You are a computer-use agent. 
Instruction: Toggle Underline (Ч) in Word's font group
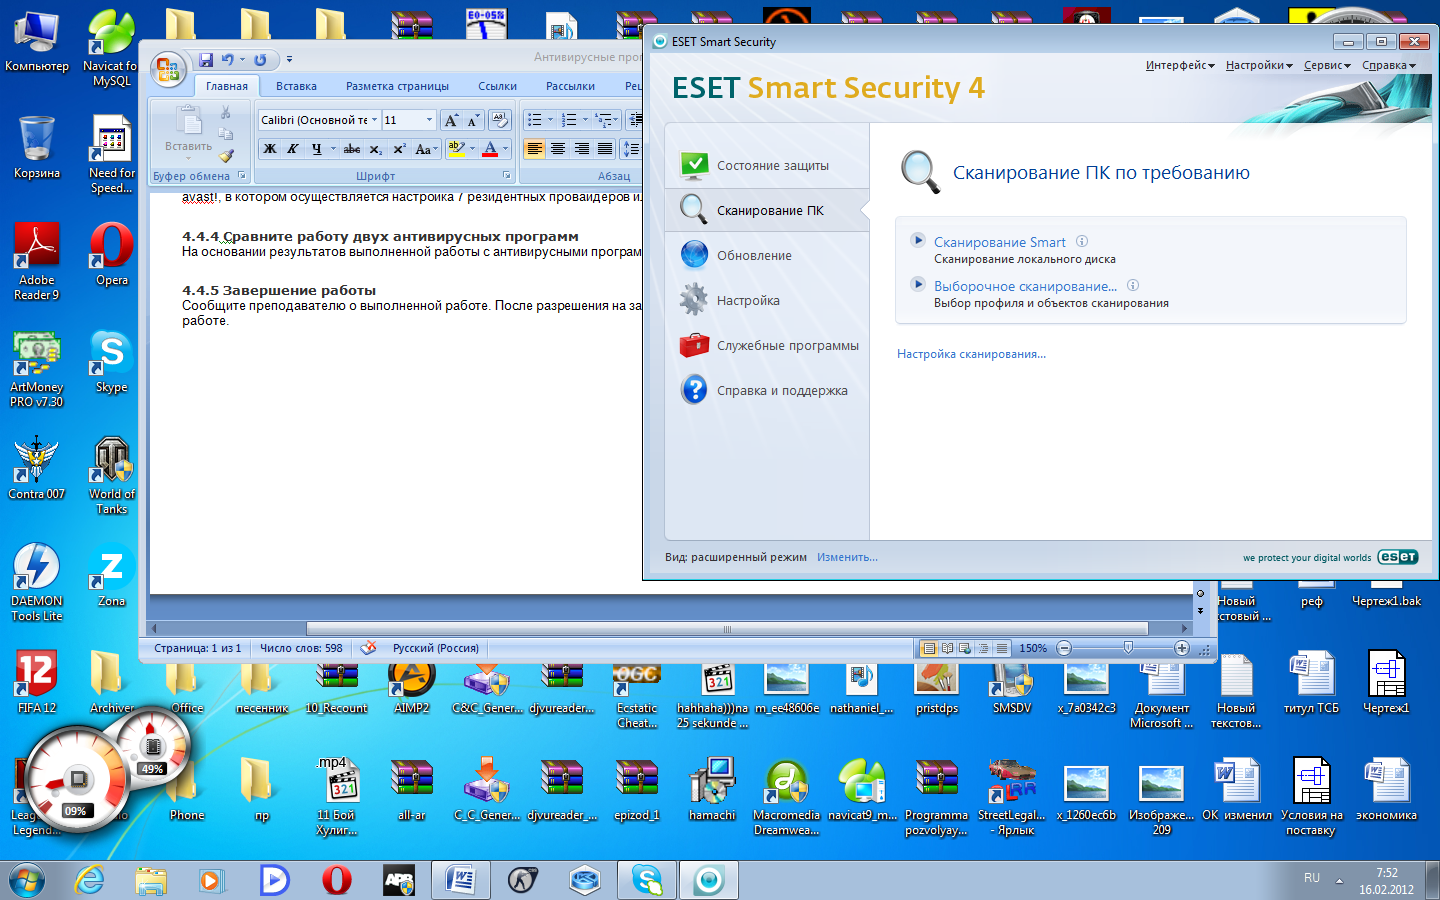pyautogui.click(x=317, y=149)
